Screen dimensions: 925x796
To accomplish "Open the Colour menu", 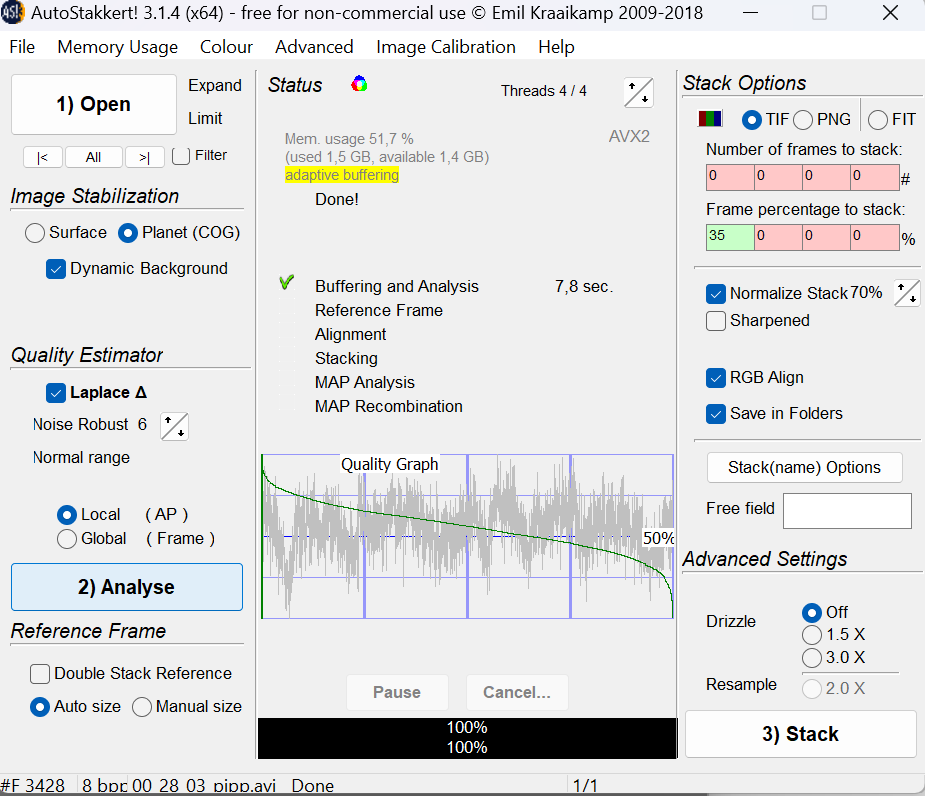I will tap(227, 47).
